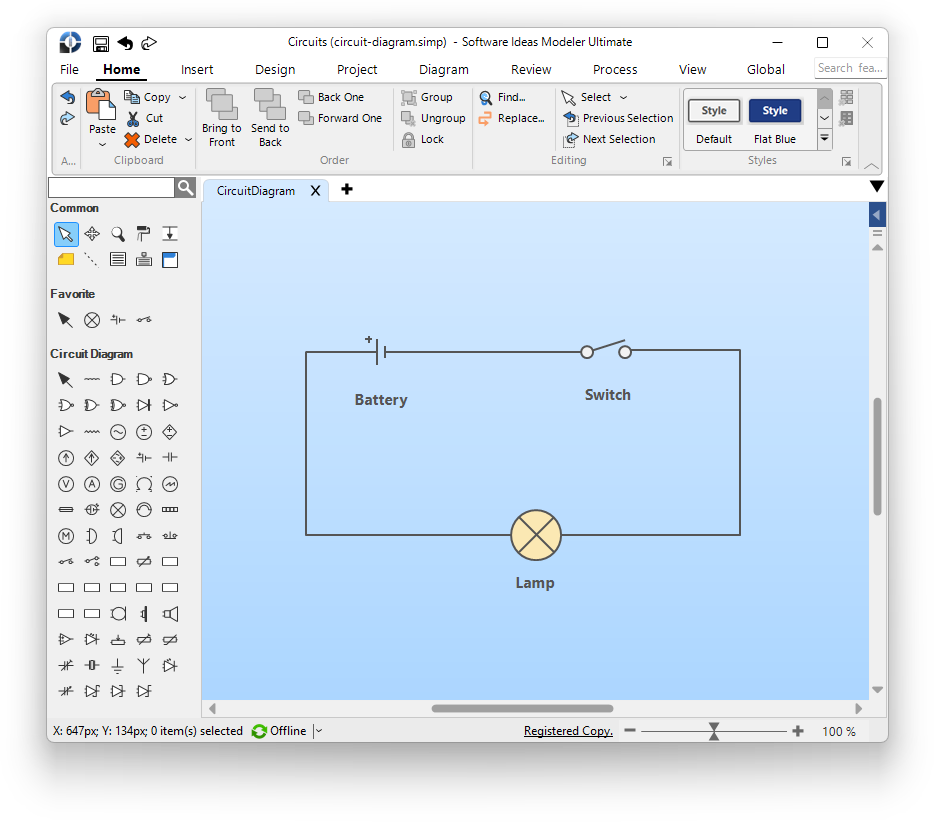Open the Delete dropdown arrow
The image size is (934, 822).
pos(188,140)
